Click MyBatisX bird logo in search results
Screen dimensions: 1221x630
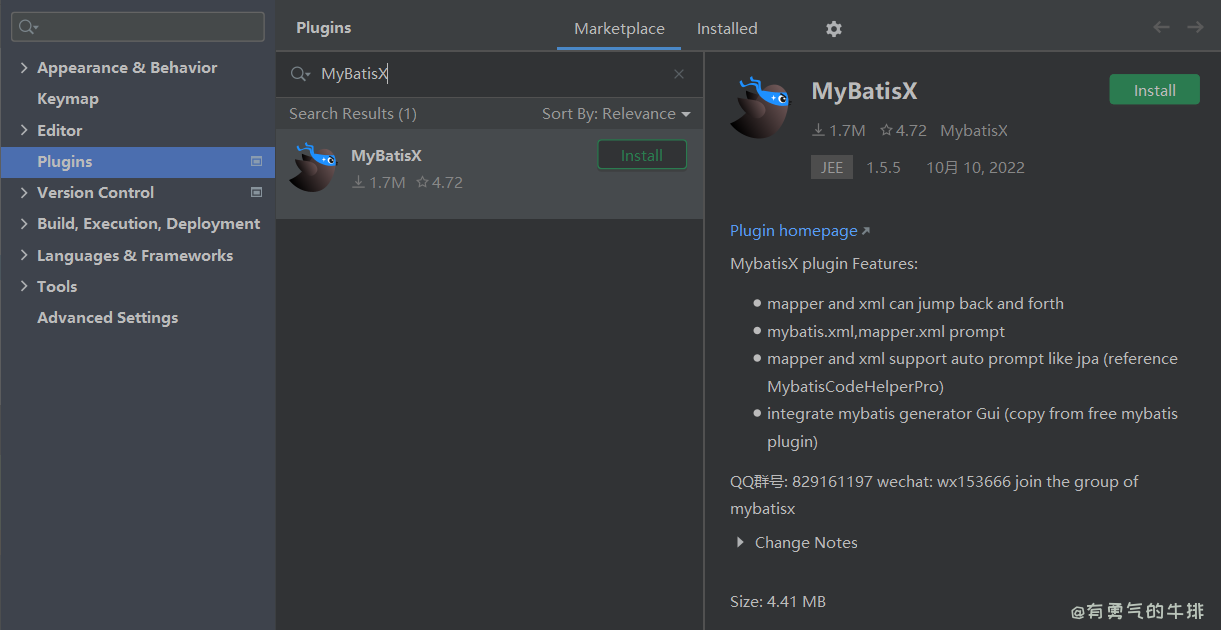(312, 167)
